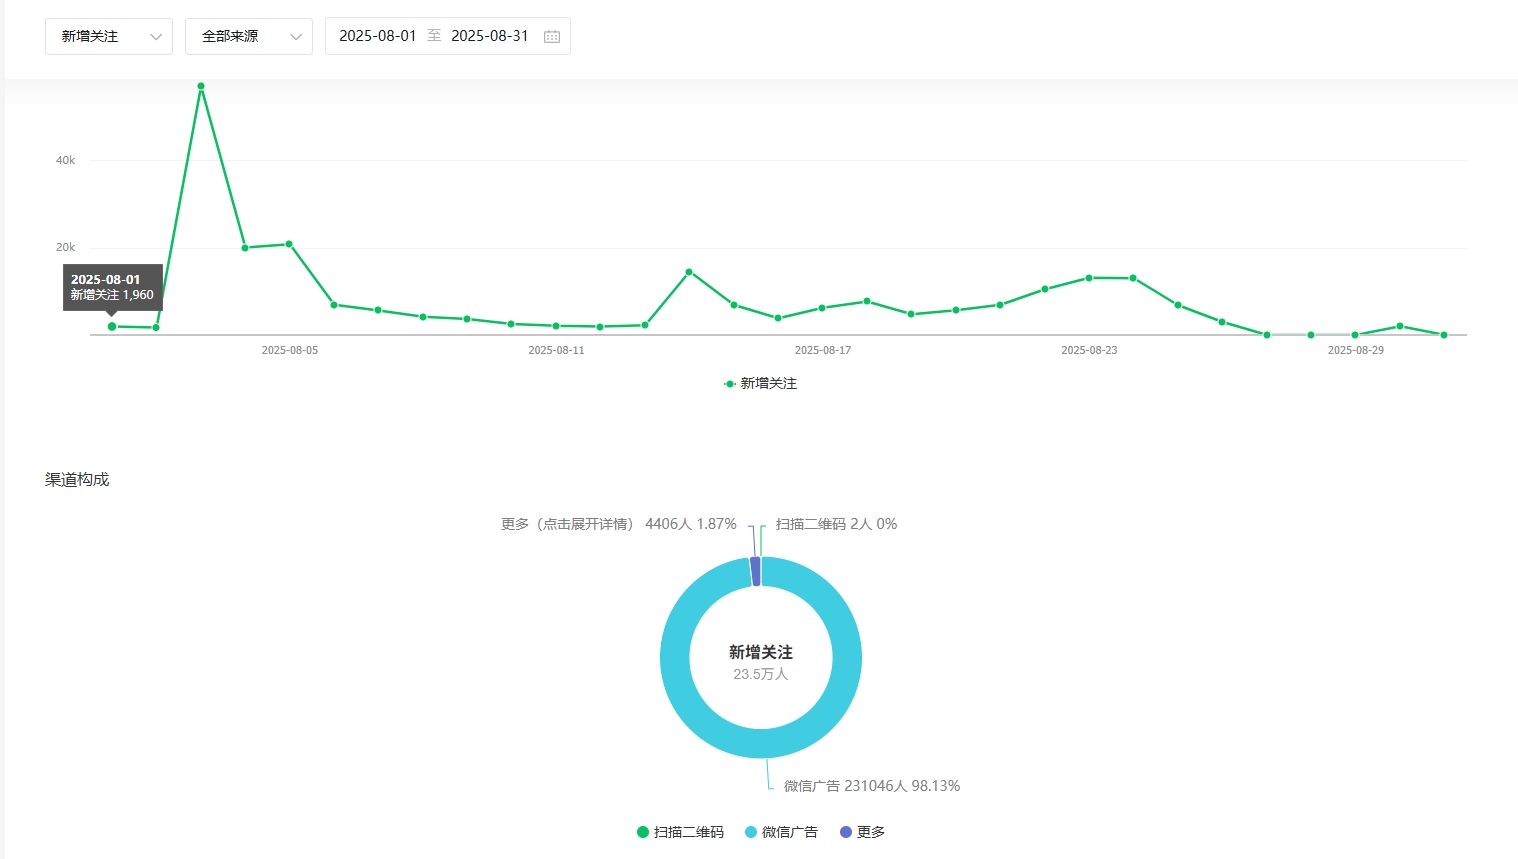Click the 微信广告 231046人 98.13% label
Screen dimensions: 1518x859
872,786
